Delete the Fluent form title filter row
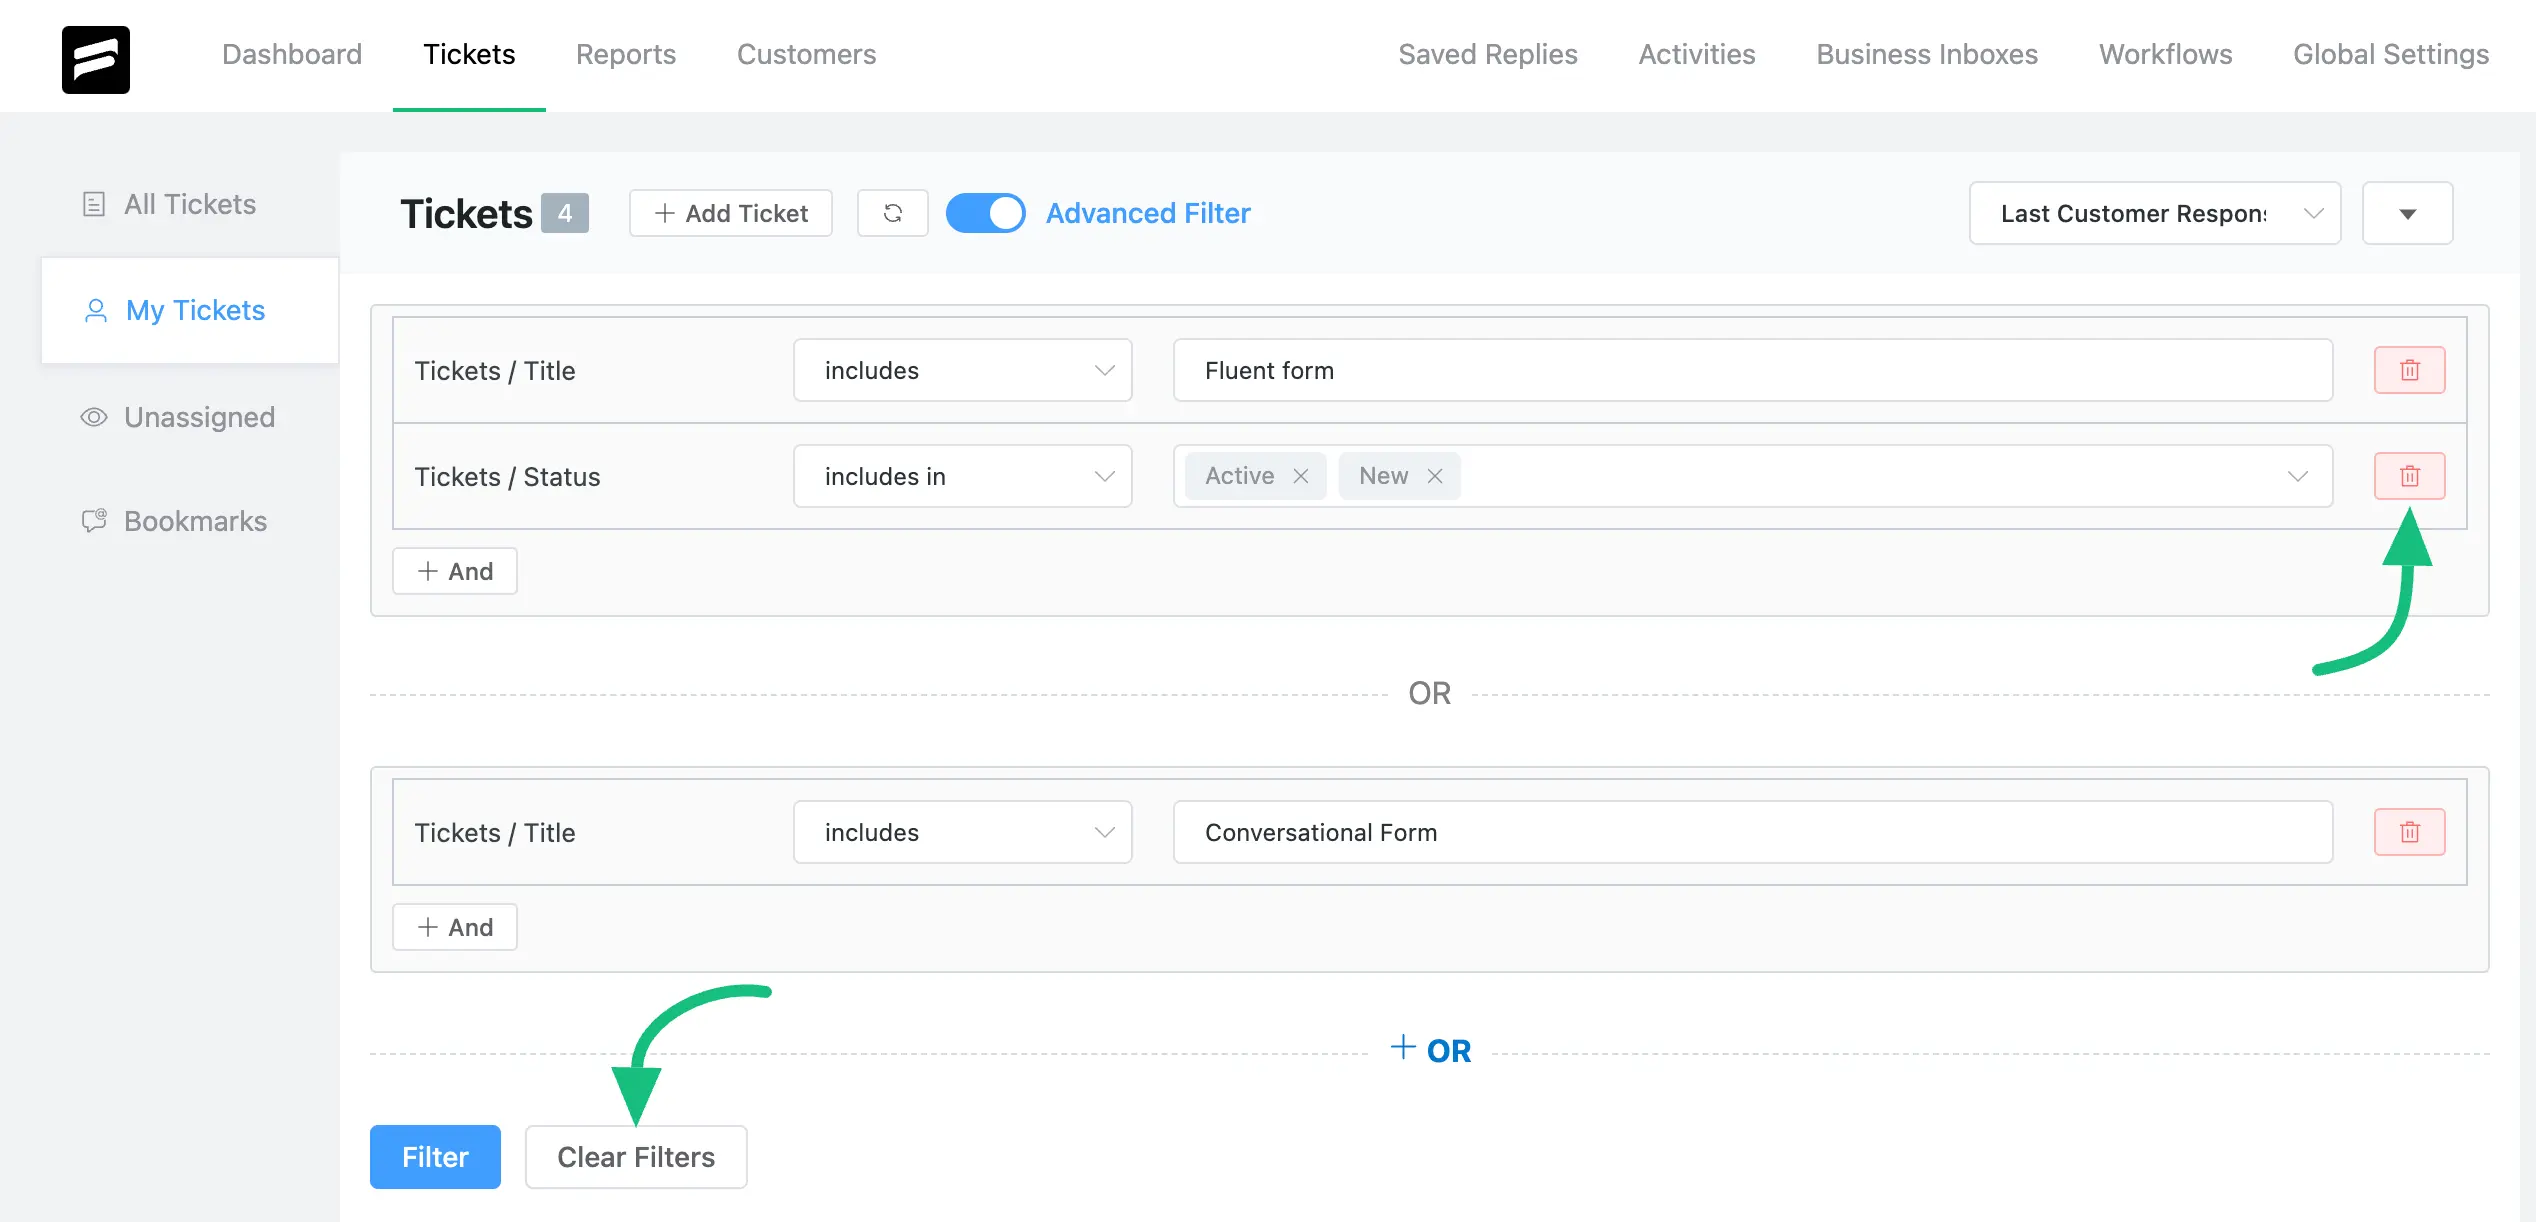This screenshot has height=1222, width=2536. pyautogui.click(x=2410, y=370)
